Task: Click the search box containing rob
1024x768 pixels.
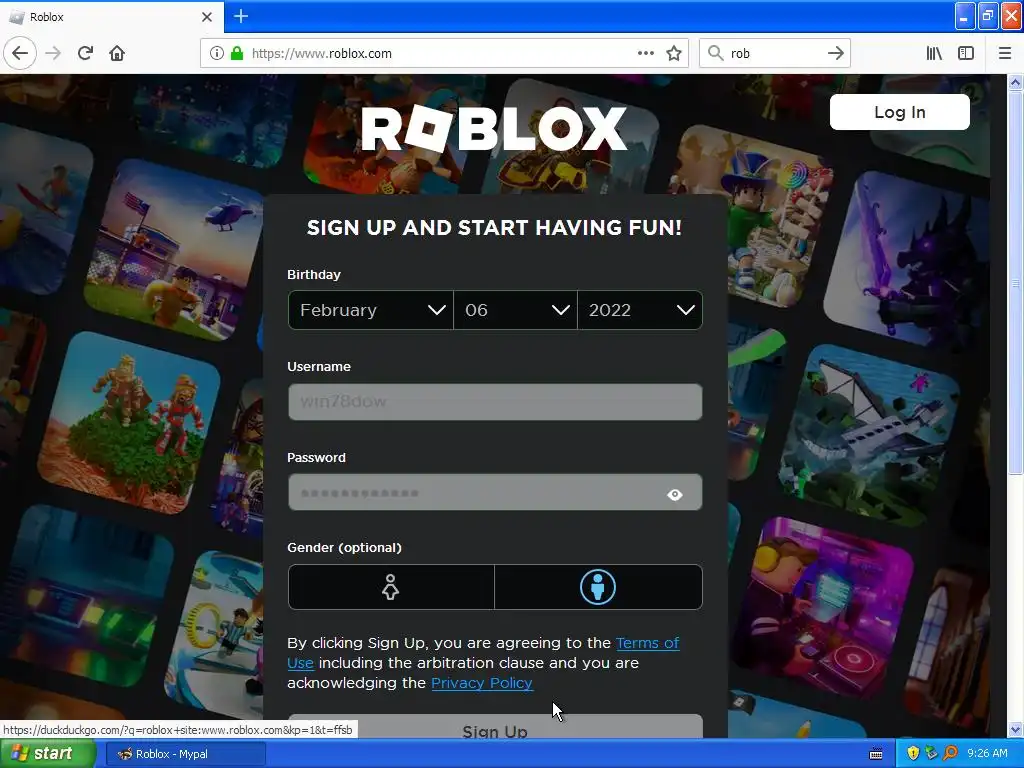Action: point(774,53)
